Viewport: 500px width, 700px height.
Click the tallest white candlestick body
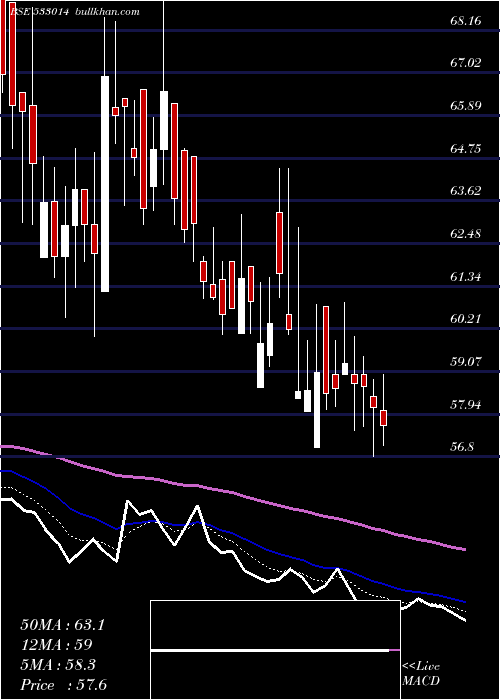(105, 184)
